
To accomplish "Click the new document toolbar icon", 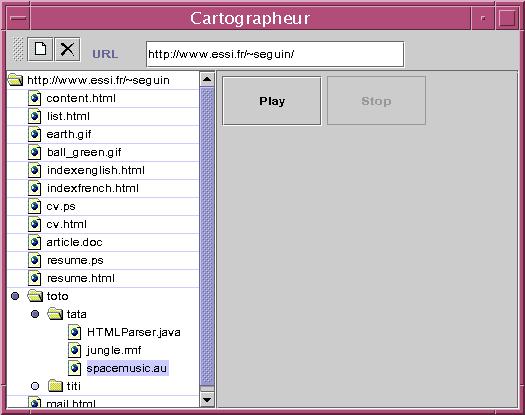I will [x=40, y=49].
